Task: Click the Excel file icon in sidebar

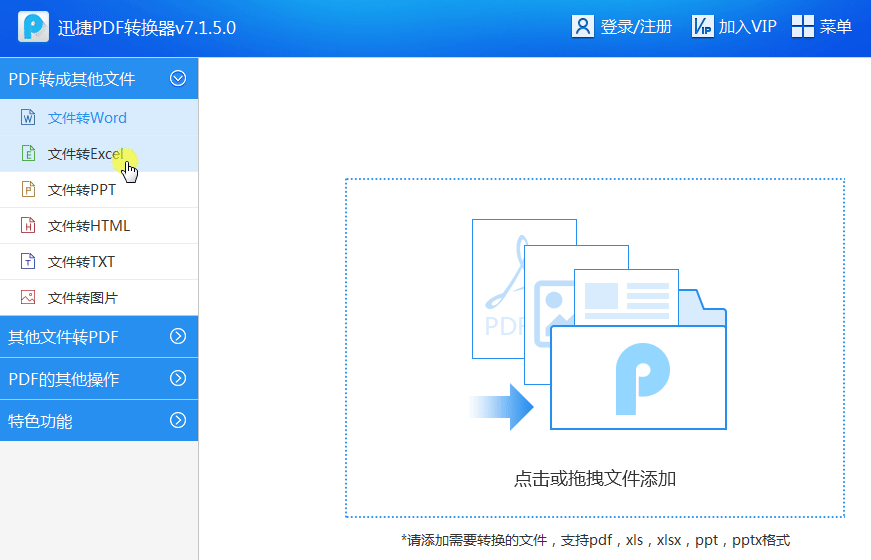Action: [28, 154]
